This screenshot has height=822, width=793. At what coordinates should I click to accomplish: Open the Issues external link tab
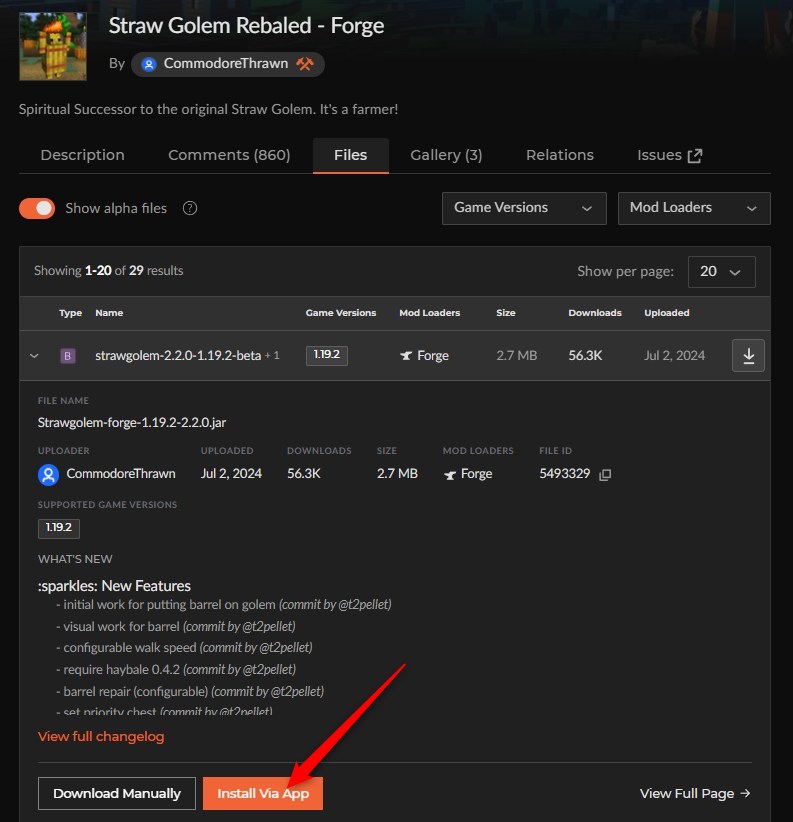[669, 155]
